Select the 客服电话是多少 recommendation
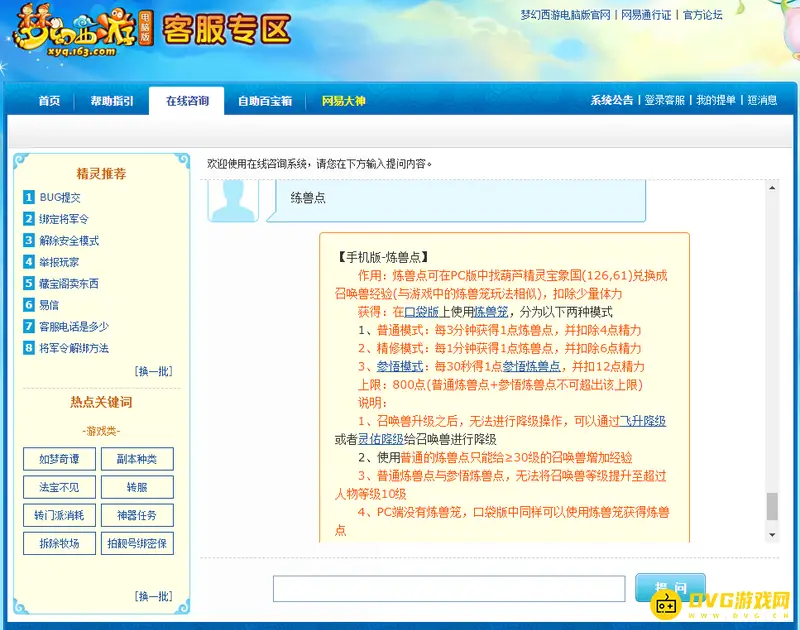This screenshot has width=800, height=630. (x=74, y=326)
